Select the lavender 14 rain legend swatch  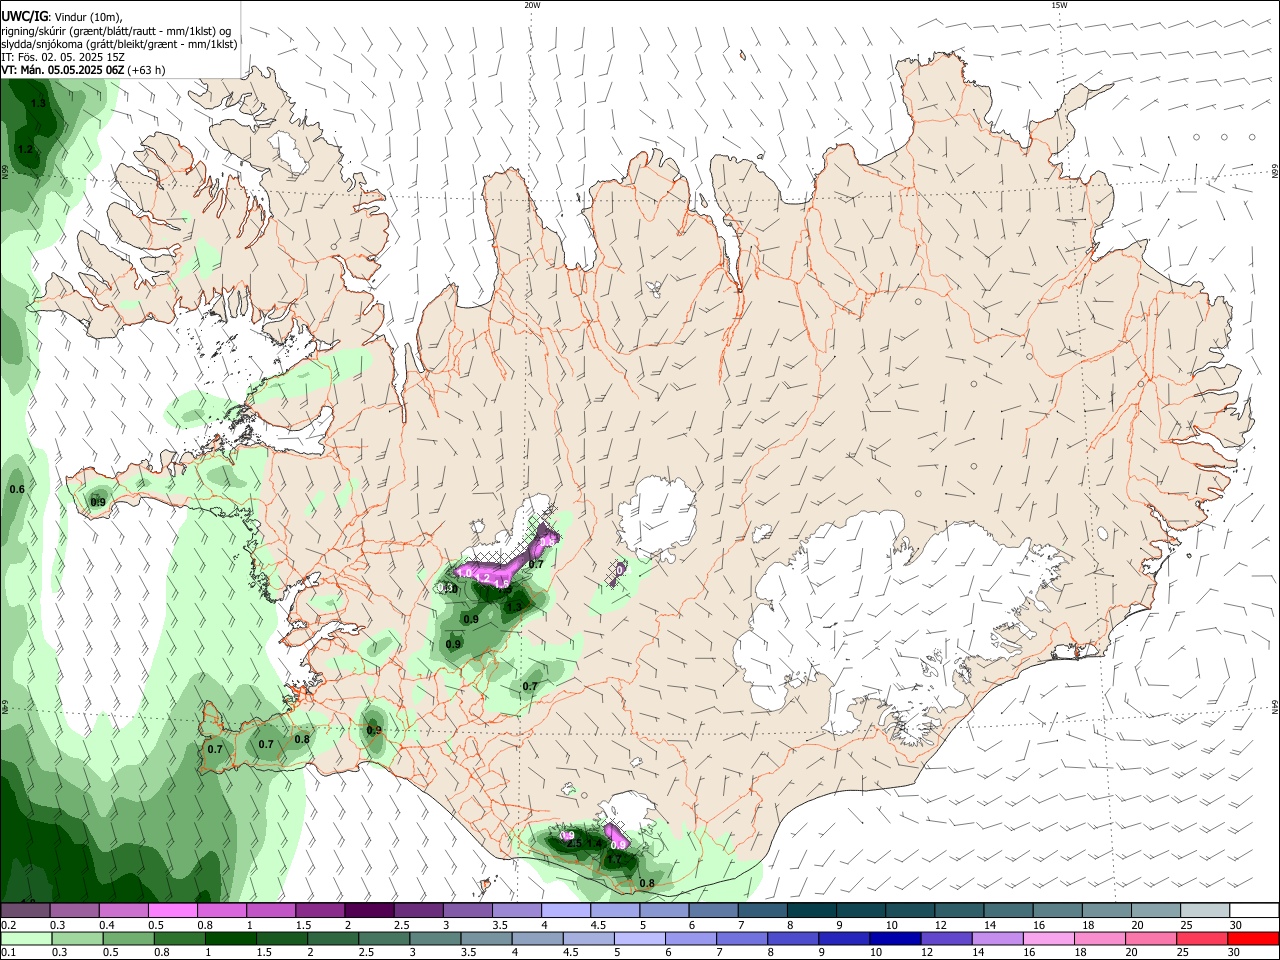[x=997, y=938]
